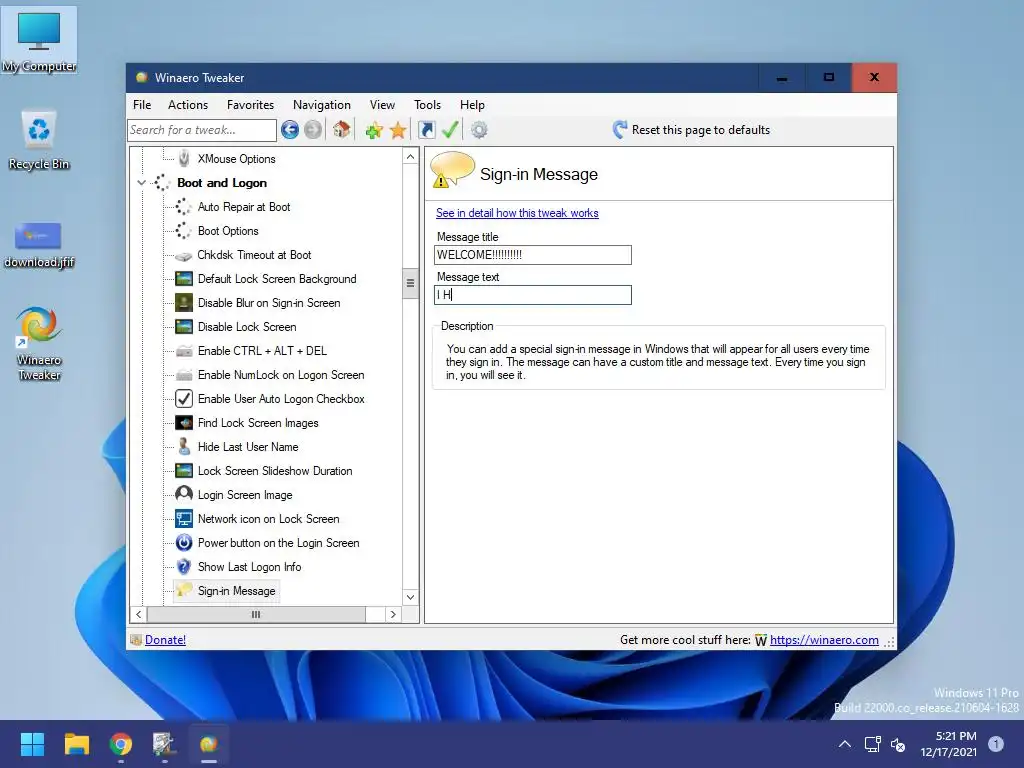Open the https://winaero.com link
1024x768 pixels.
tap(824, 640)
